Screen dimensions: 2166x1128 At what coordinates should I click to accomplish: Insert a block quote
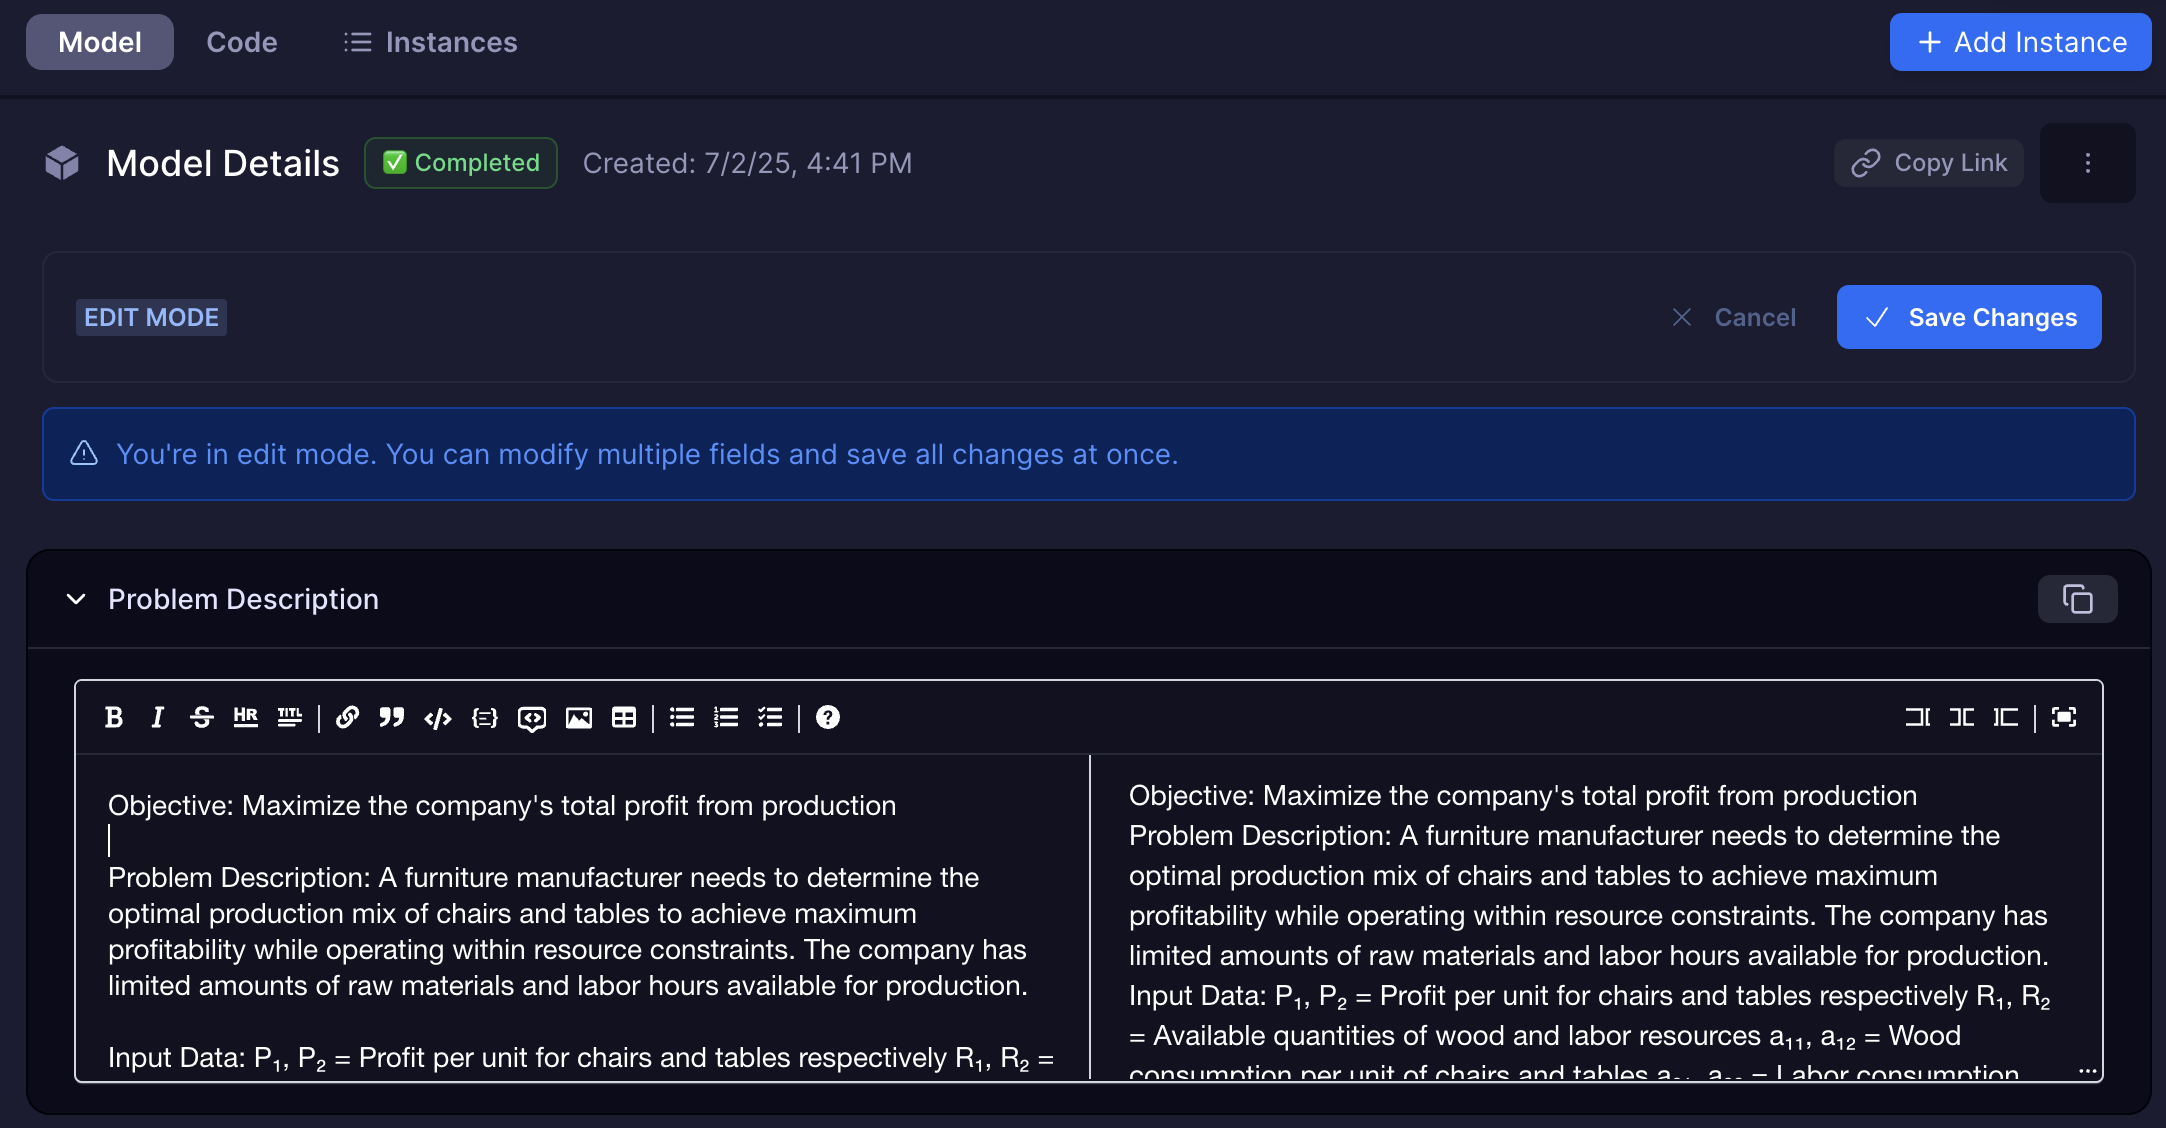[391, 717]
